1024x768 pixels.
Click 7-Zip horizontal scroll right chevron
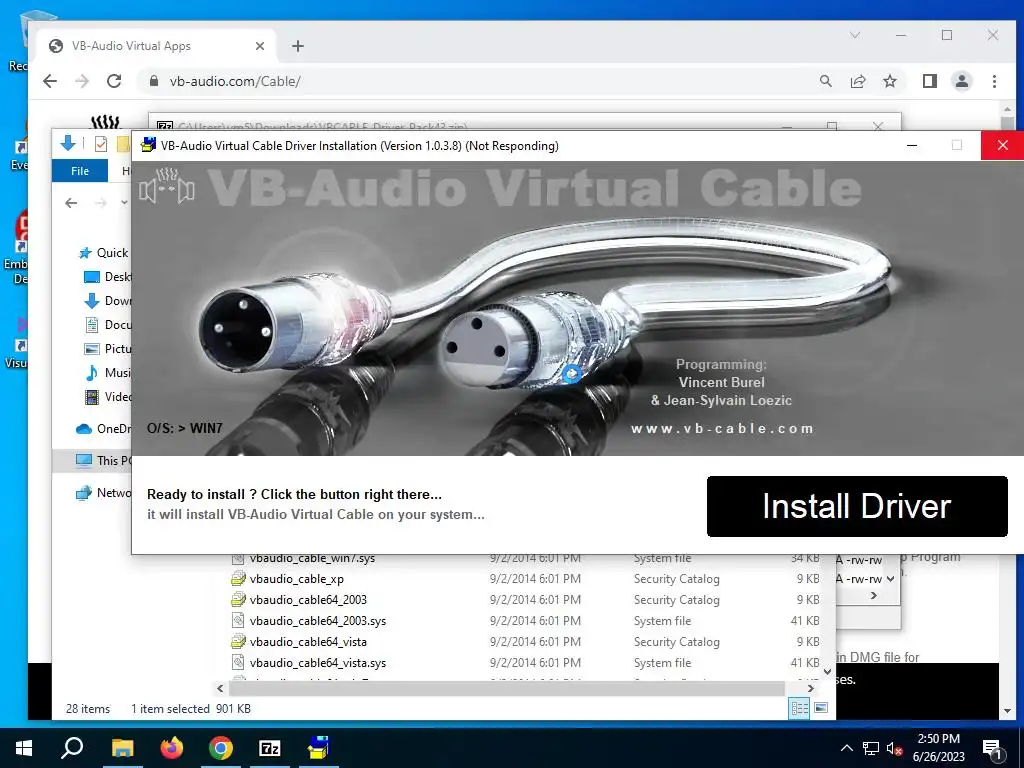874,596
